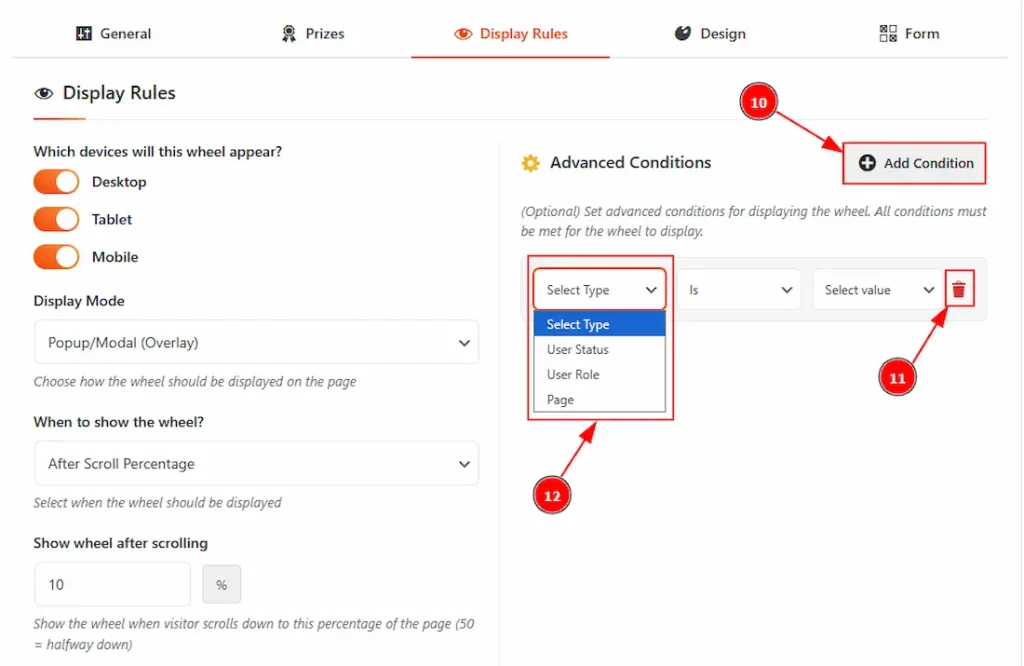
Task: Open the 'Select value' condition dropdown
Action: [877, 290]
